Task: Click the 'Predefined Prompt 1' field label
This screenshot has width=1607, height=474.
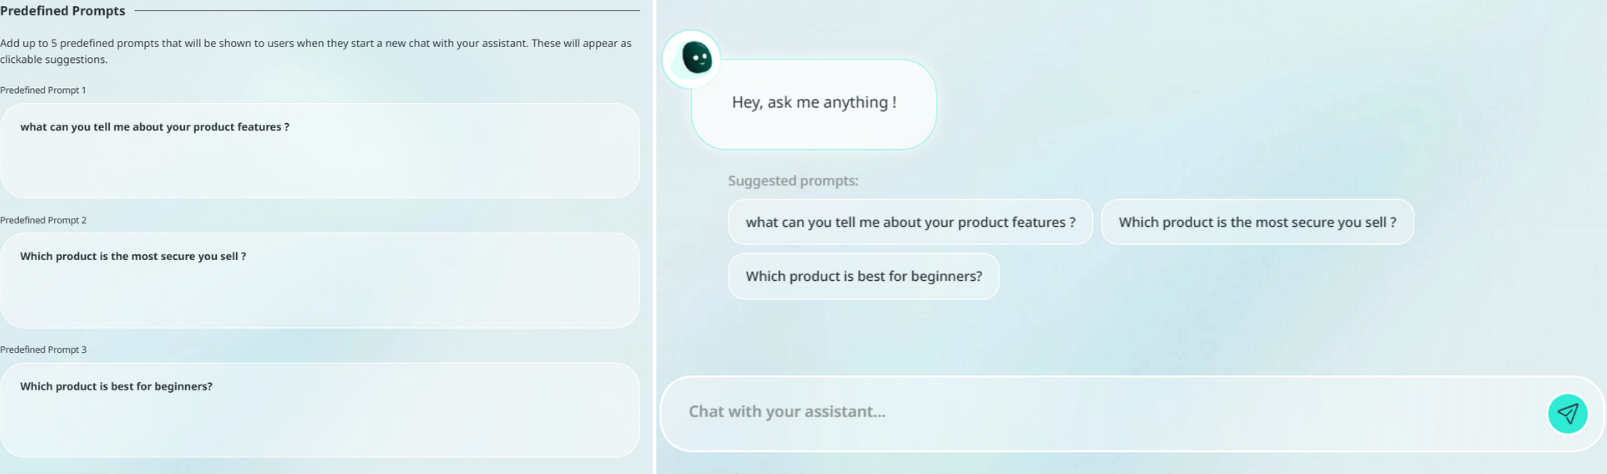Action: tap(43, 90)
